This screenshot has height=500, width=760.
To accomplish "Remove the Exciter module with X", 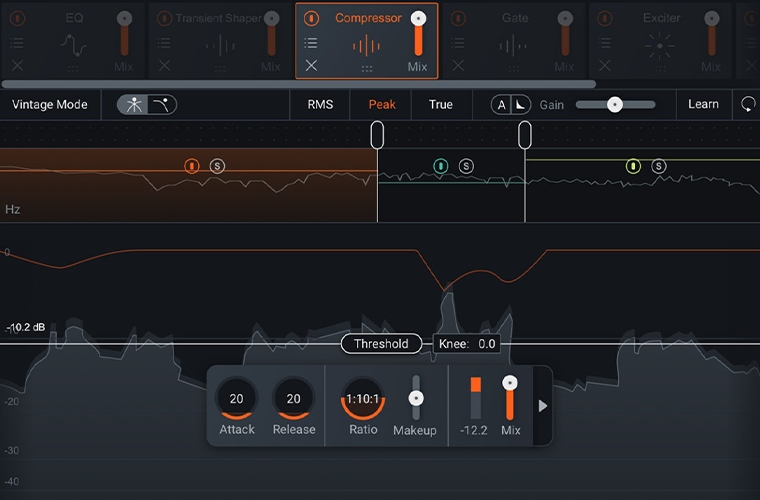I will click(x=604, y=65).
